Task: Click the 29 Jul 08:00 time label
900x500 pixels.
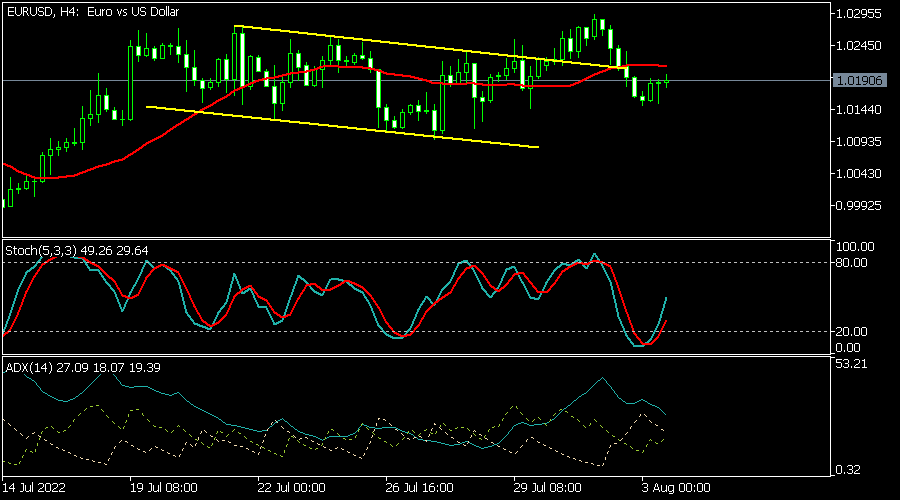Action: tap(548, 488)
